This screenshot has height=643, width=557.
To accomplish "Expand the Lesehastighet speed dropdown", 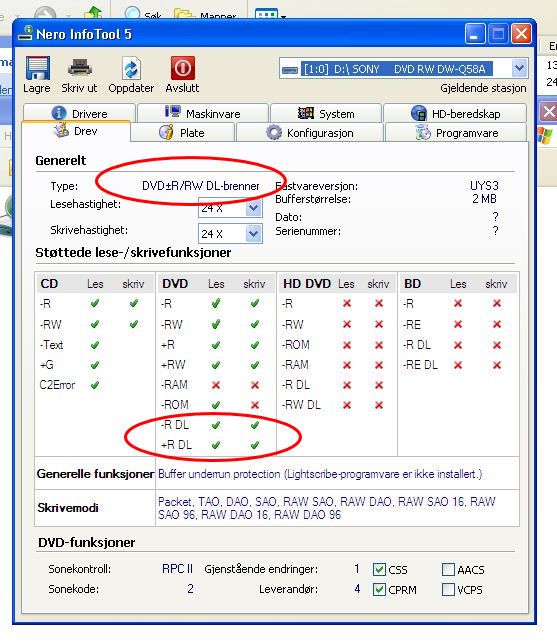I will (x=253, y=208).
